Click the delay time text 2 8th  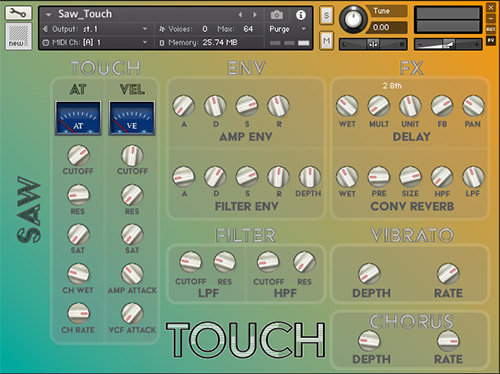392,86
